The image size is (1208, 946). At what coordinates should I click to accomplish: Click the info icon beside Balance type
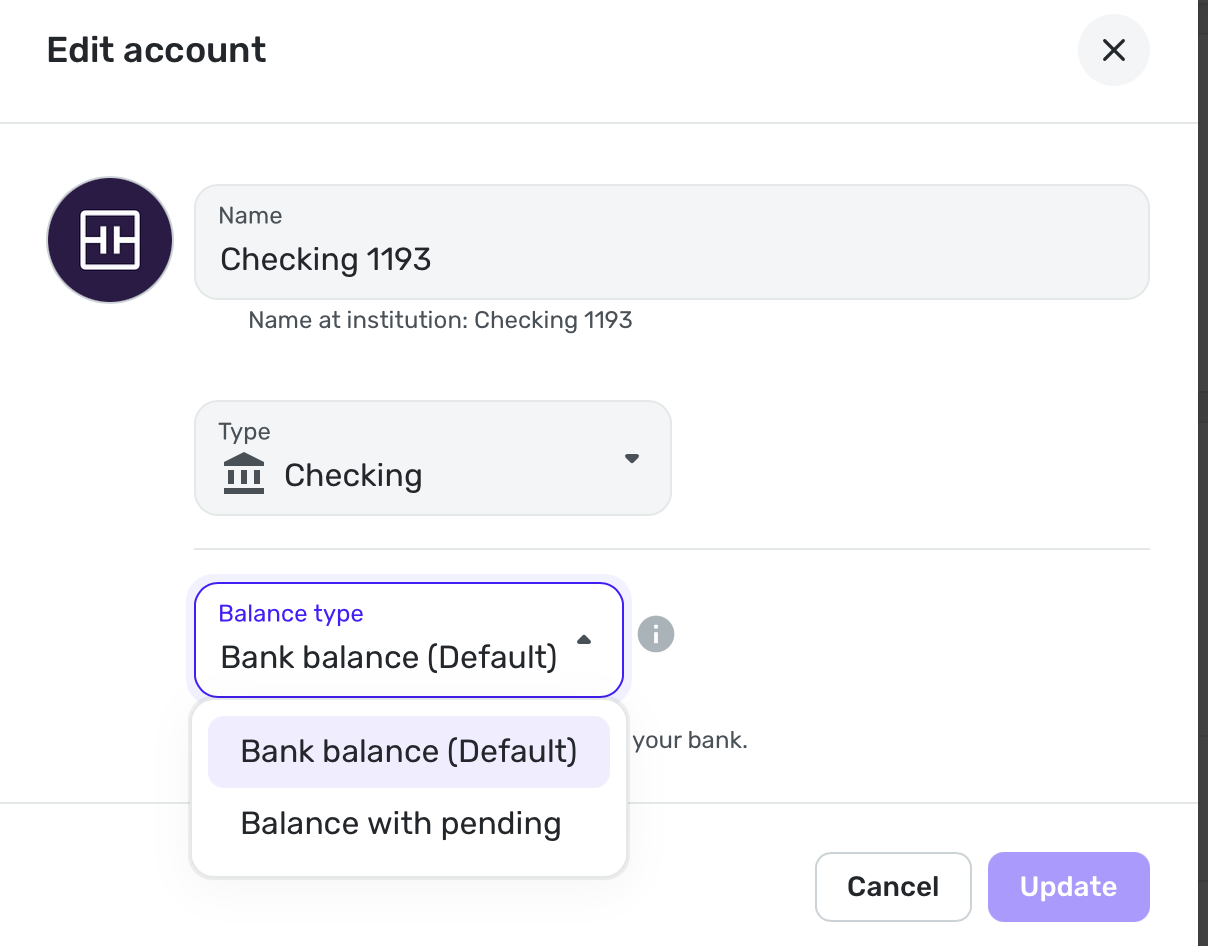656,634
